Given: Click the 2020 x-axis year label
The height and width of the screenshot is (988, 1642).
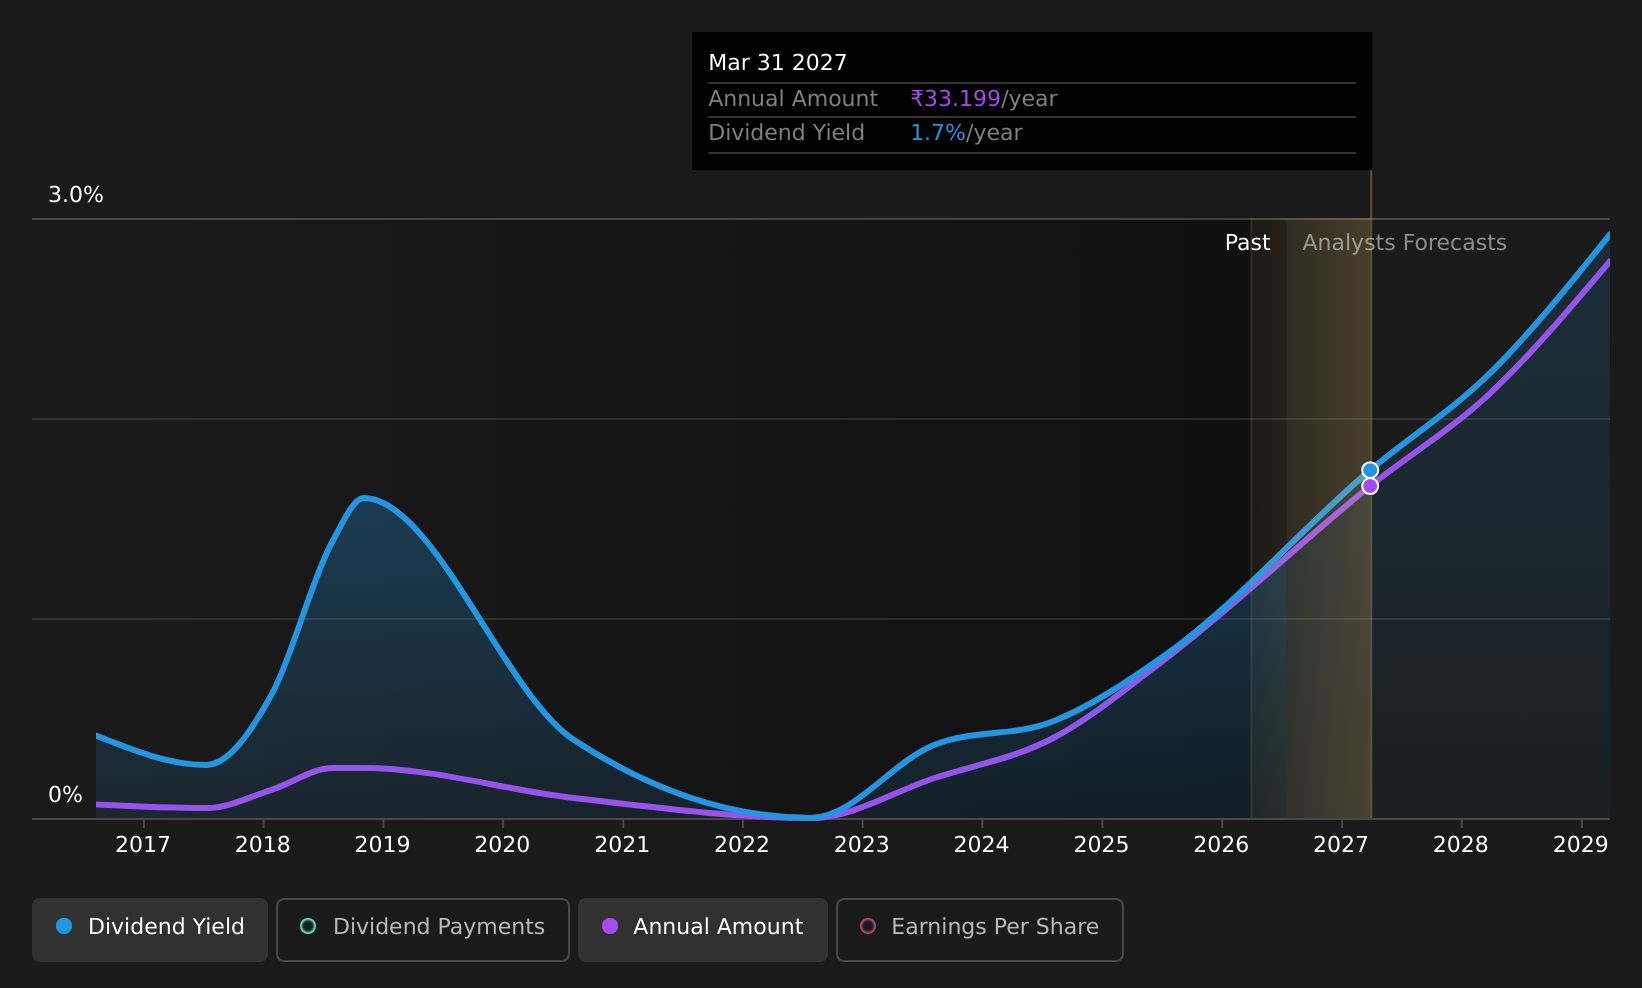Looking at the screenshot, I should tap(502, 845).
